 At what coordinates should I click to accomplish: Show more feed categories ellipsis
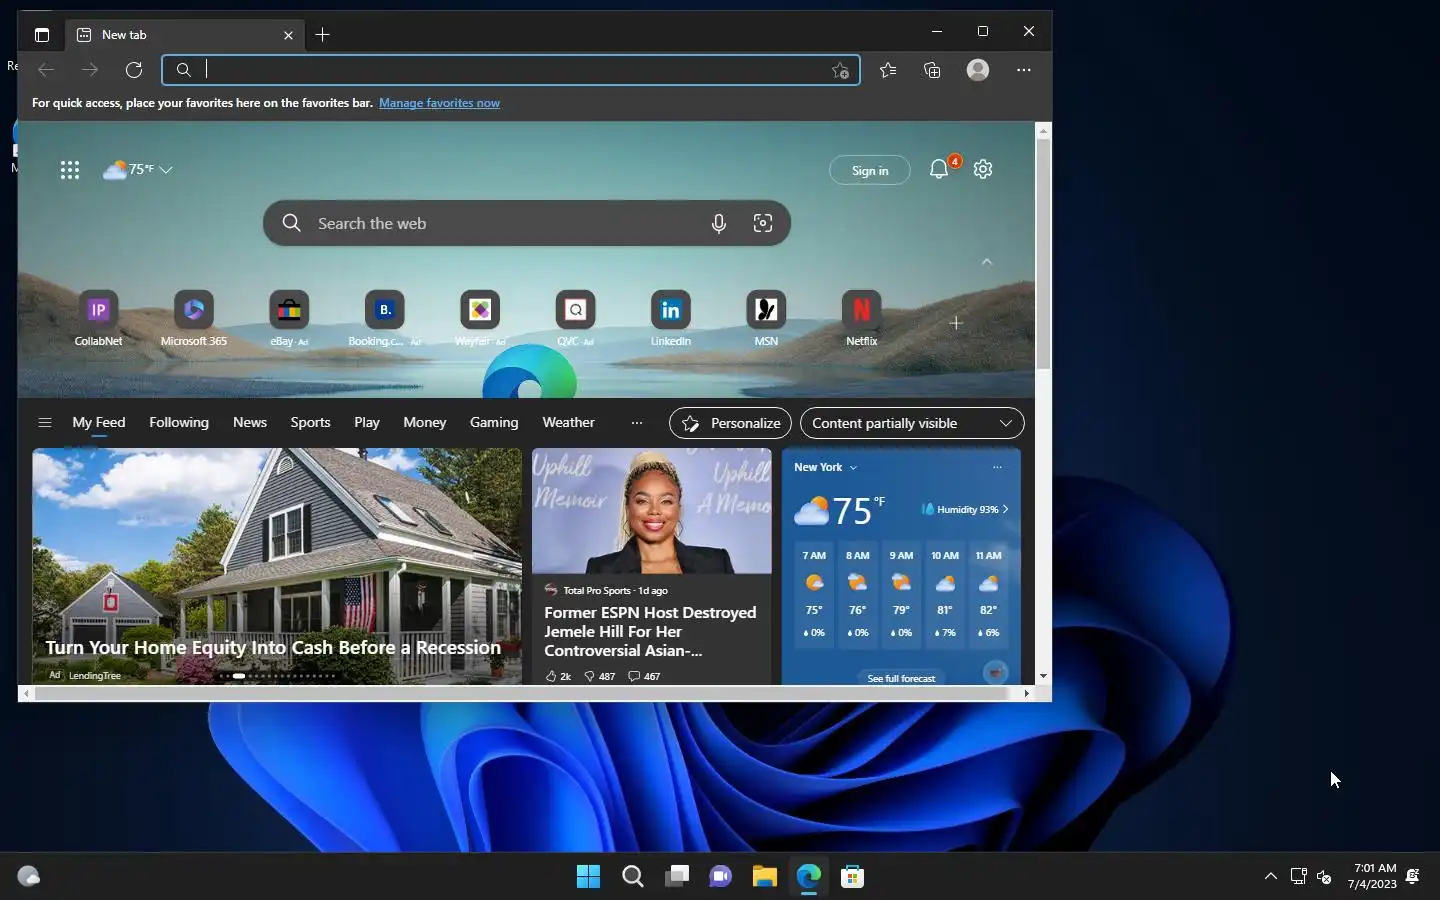[637, 423]
